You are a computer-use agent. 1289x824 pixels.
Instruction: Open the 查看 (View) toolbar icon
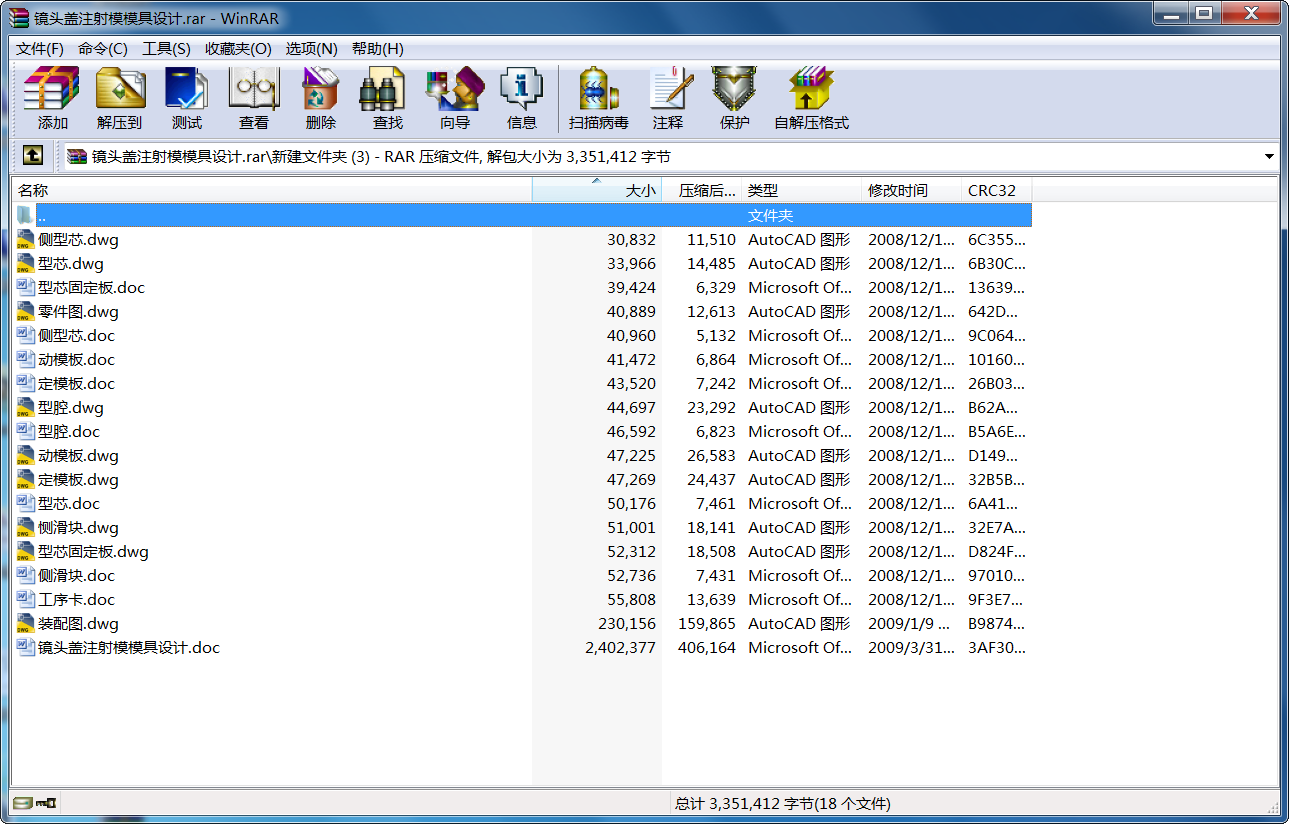tap(253, 99)
